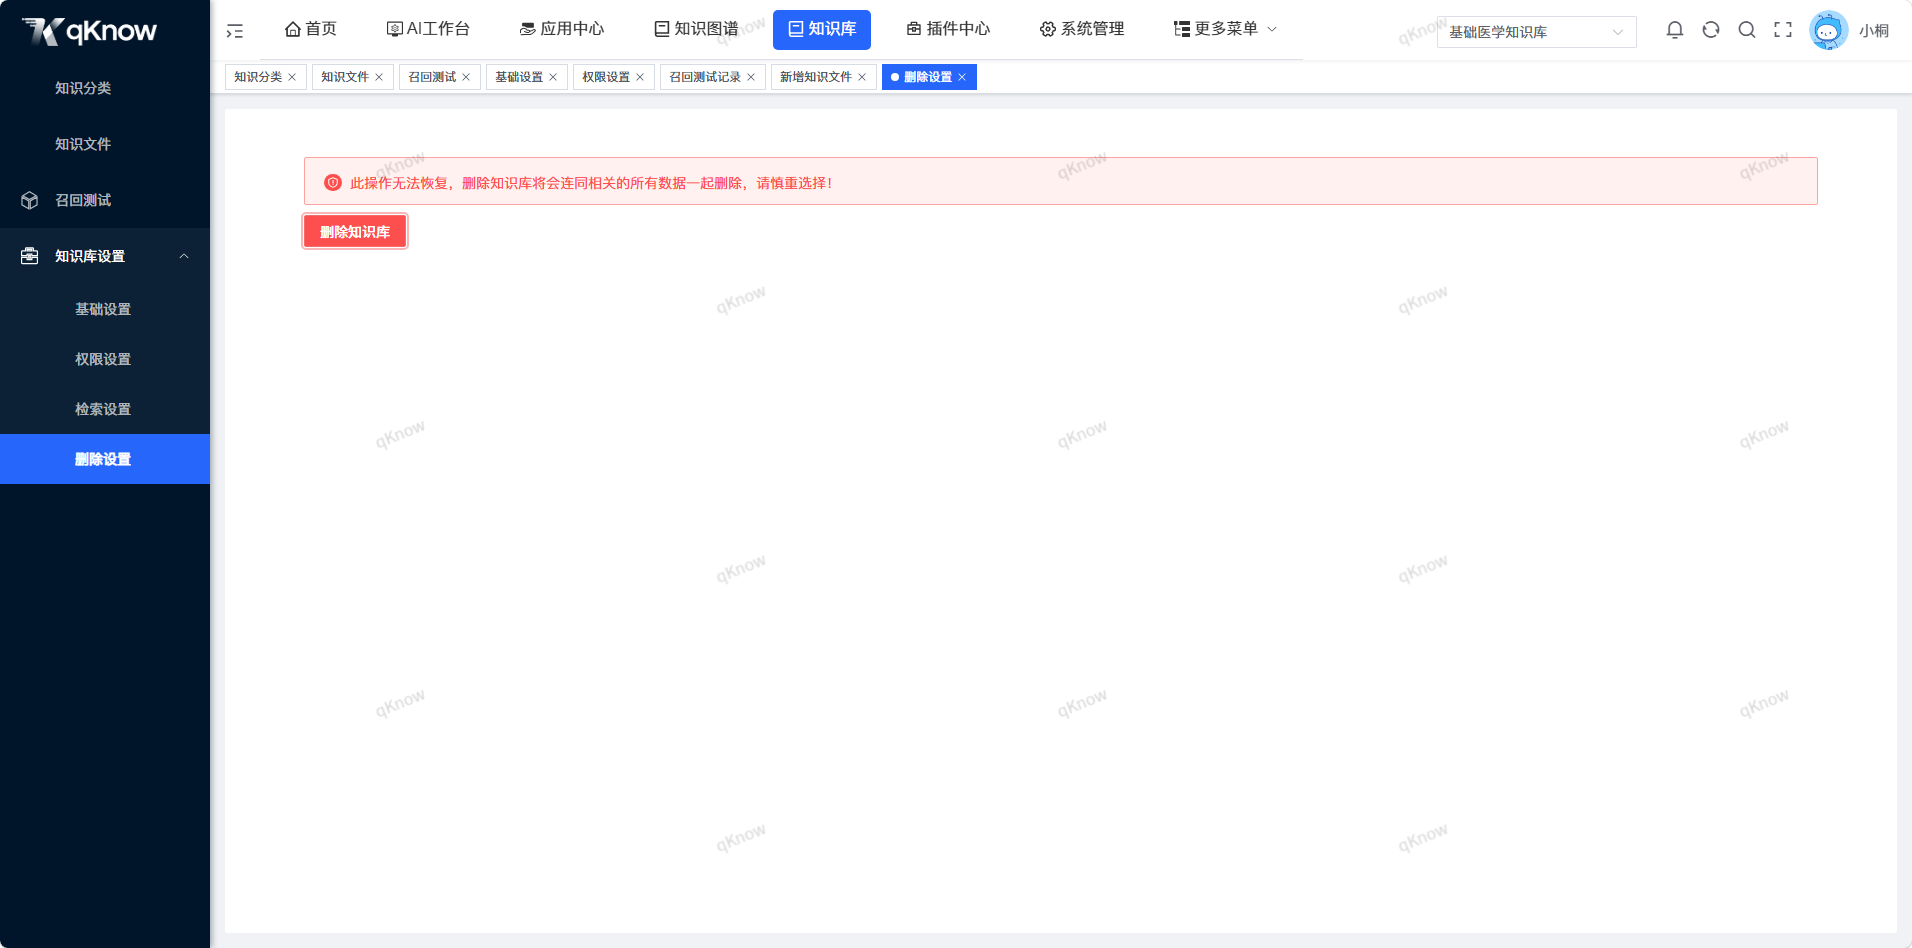Viewport: 1912px width, 948px height.
Task: Close the 知识文件 tab
Action: (379, 77)
